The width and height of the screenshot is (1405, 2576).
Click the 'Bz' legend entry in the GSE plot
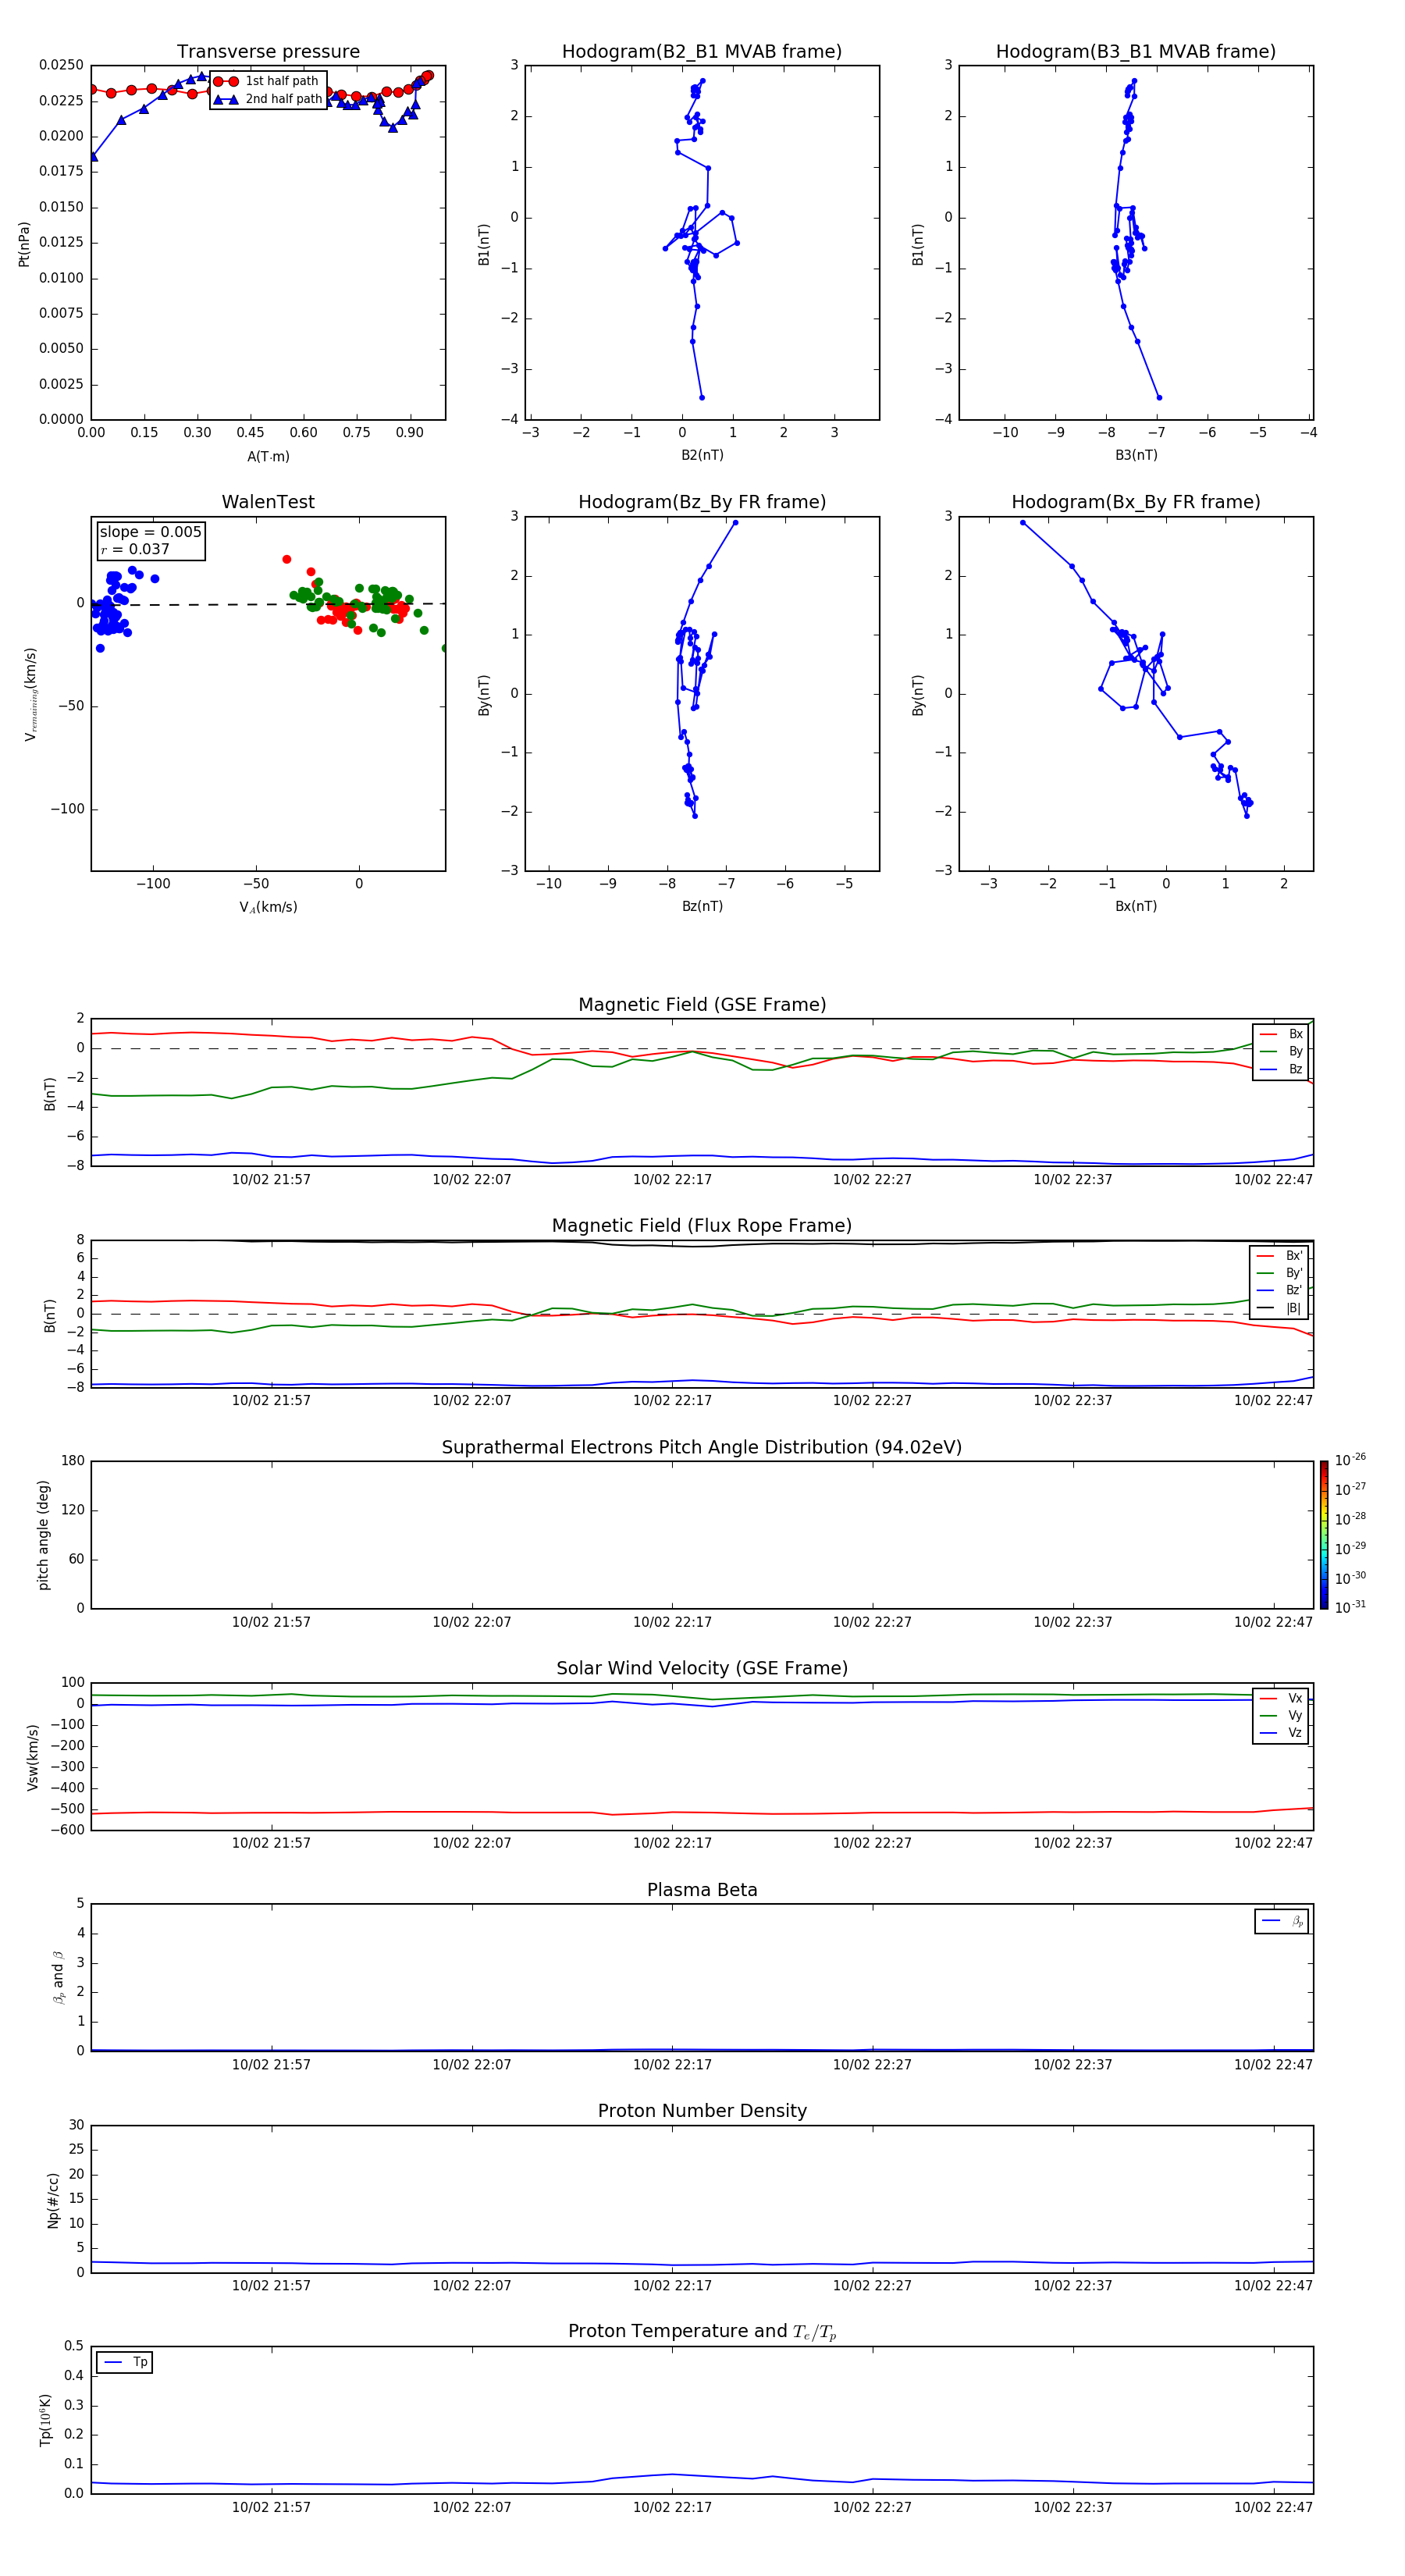coord(1281,1069)
